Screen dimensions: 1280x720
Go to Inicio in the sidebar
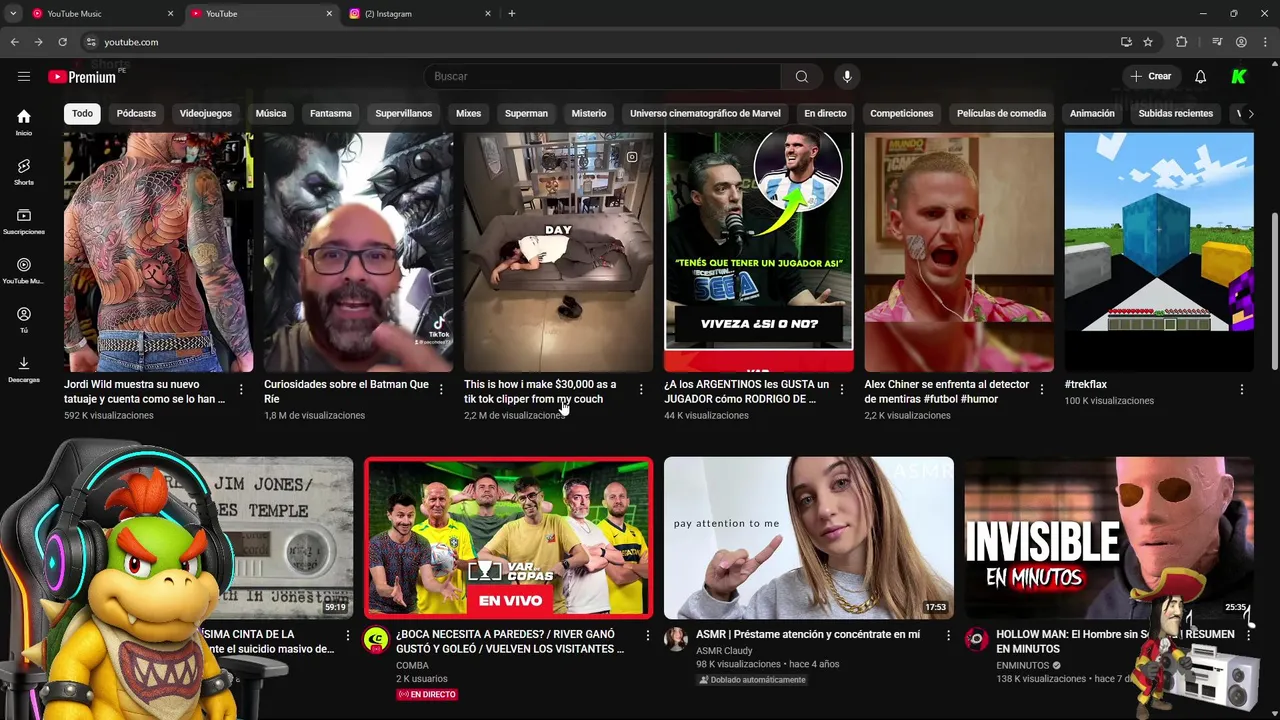(x=24, y=122)
